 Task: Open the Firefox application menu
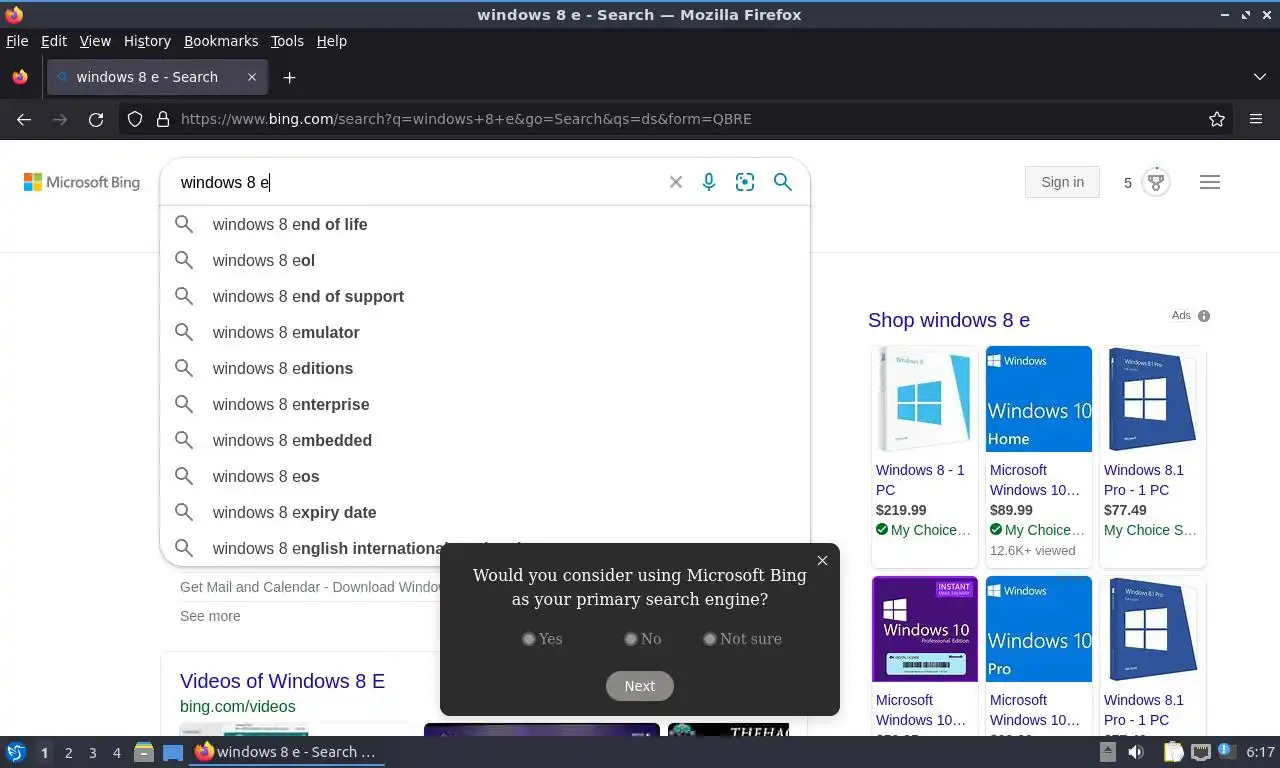point(1256,119)
